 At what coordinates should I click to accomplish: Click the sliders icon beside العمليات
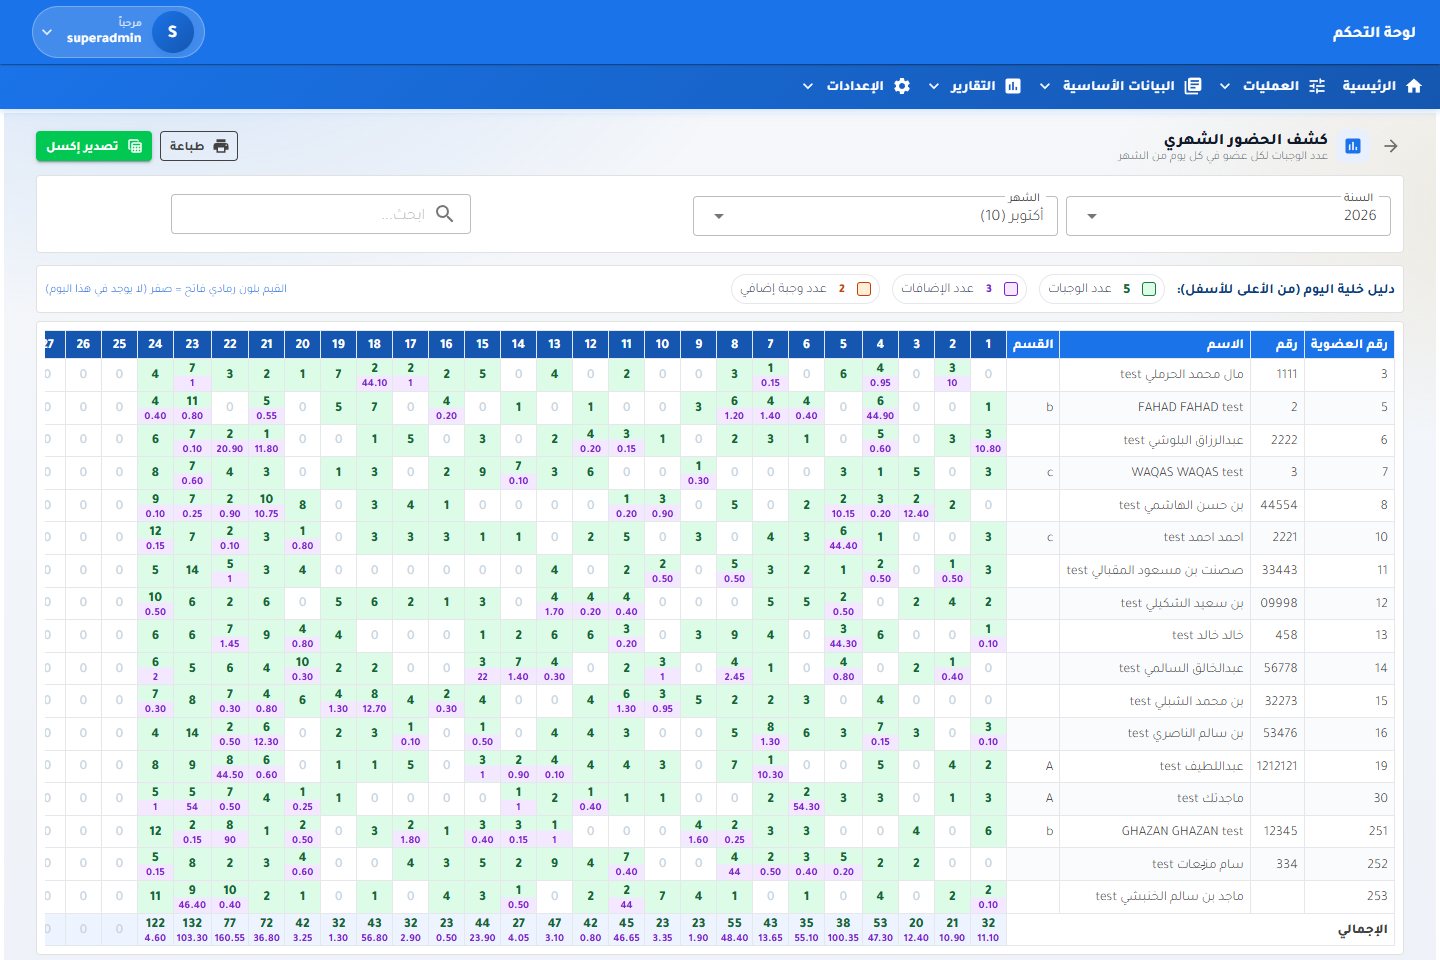[x=1317, y=86]
